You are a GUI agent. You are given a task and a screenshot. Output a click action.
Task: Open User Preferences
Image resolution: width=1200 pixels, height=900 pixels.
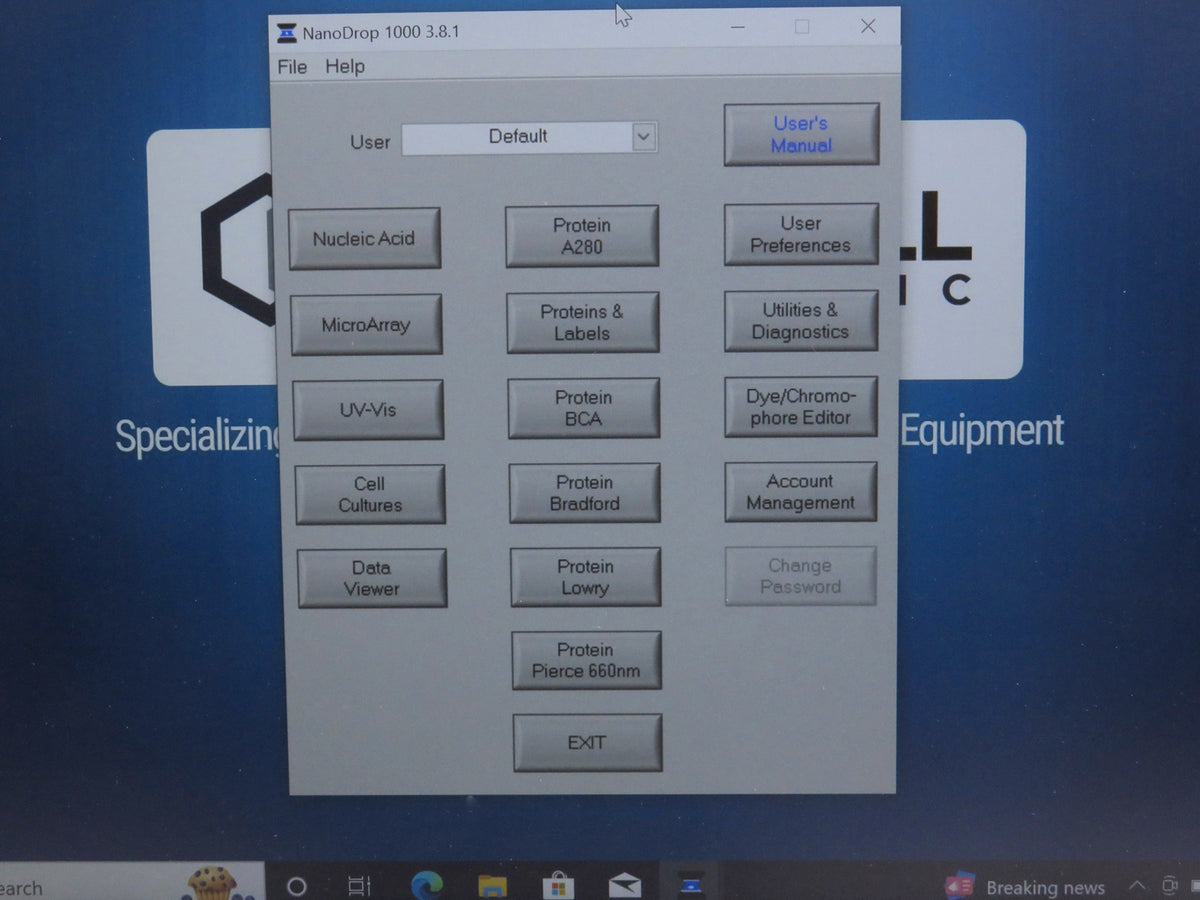click(x=801, y=235)
